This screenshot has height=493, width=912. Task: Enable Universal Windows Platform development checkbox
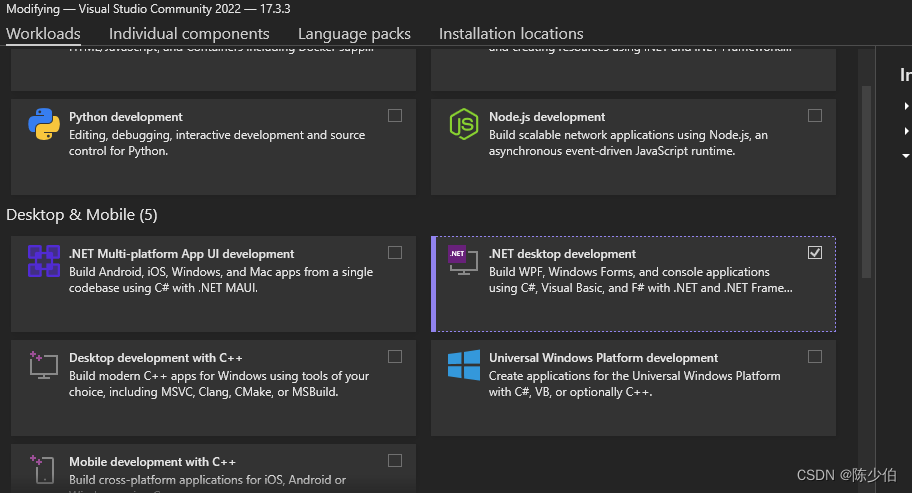[815, 357]
